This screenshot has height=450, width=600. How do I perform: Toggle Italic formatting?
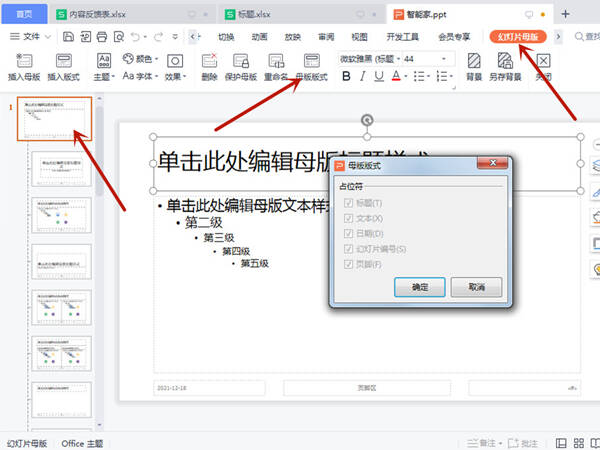click(x=362, y=76)
